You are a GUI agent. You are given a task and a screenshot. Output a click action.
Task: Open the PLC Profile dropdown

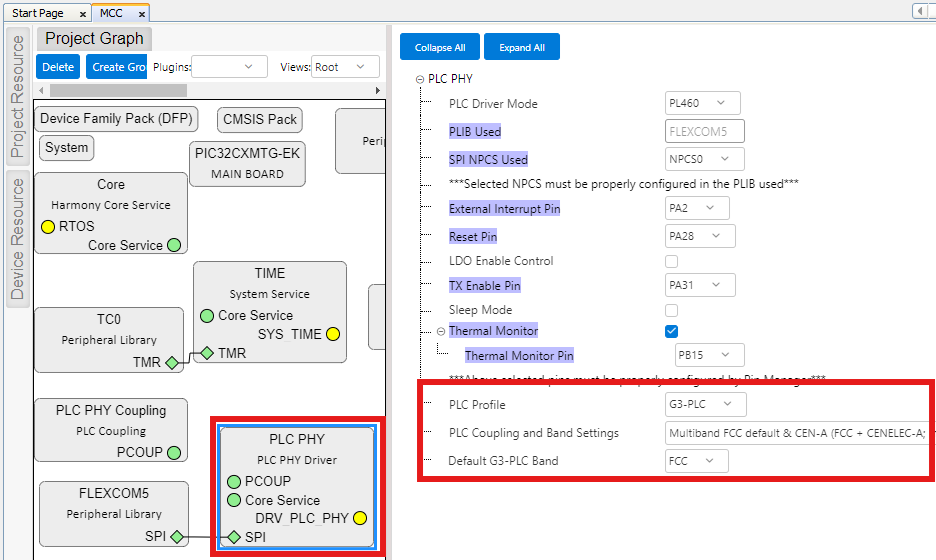[706, 404]
